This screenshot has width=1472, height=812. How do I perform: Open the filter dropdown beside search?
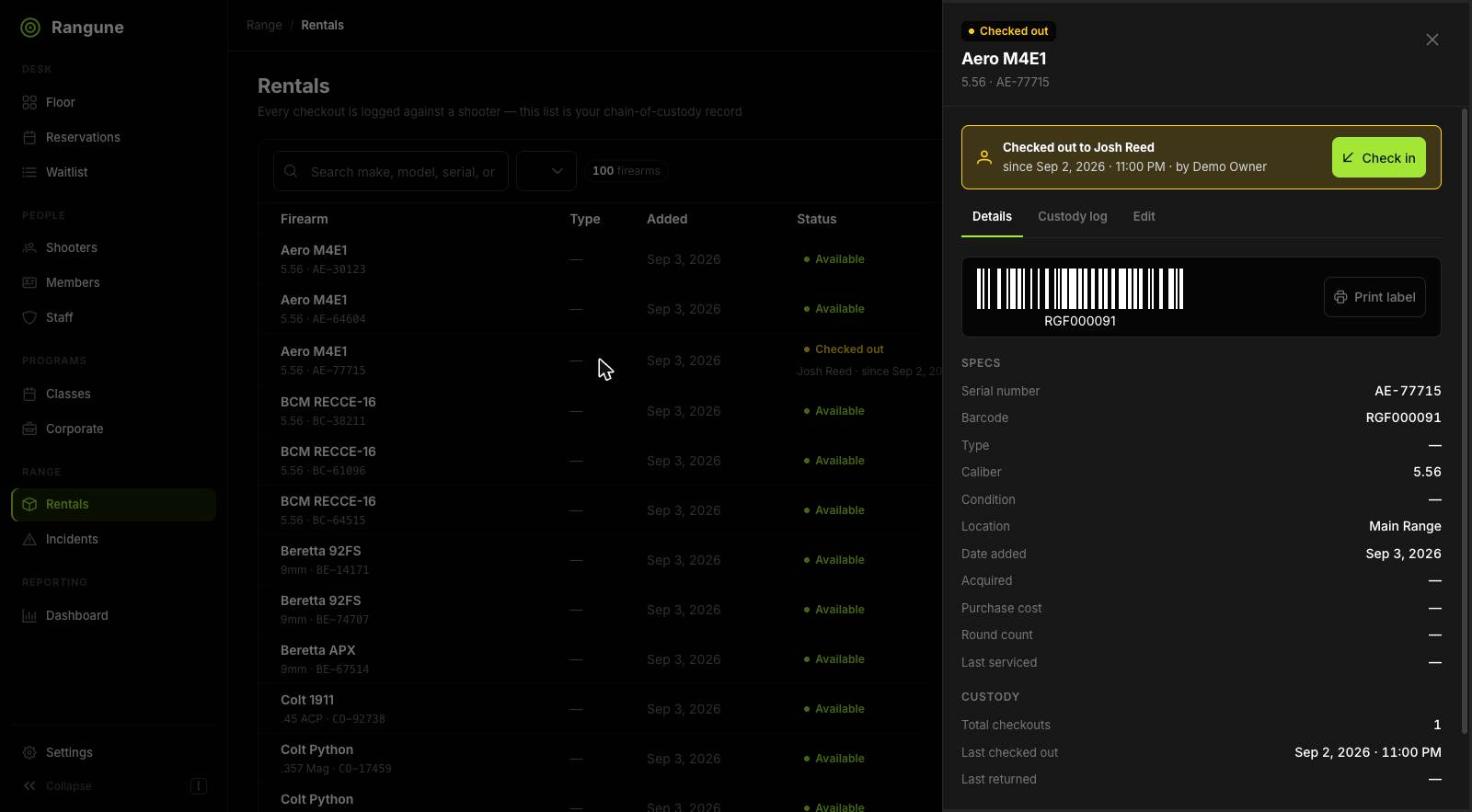[546, 171]
